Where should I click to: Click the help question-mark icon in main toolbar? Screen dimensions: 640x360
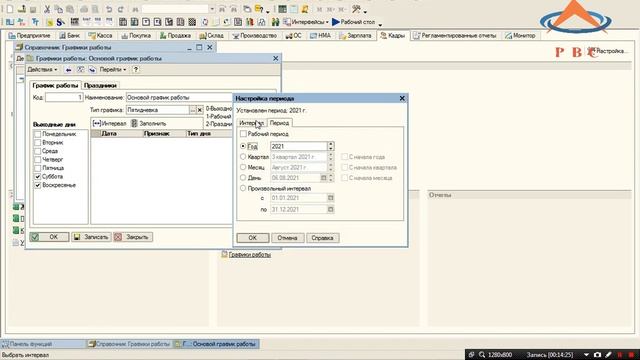[259, 9]
